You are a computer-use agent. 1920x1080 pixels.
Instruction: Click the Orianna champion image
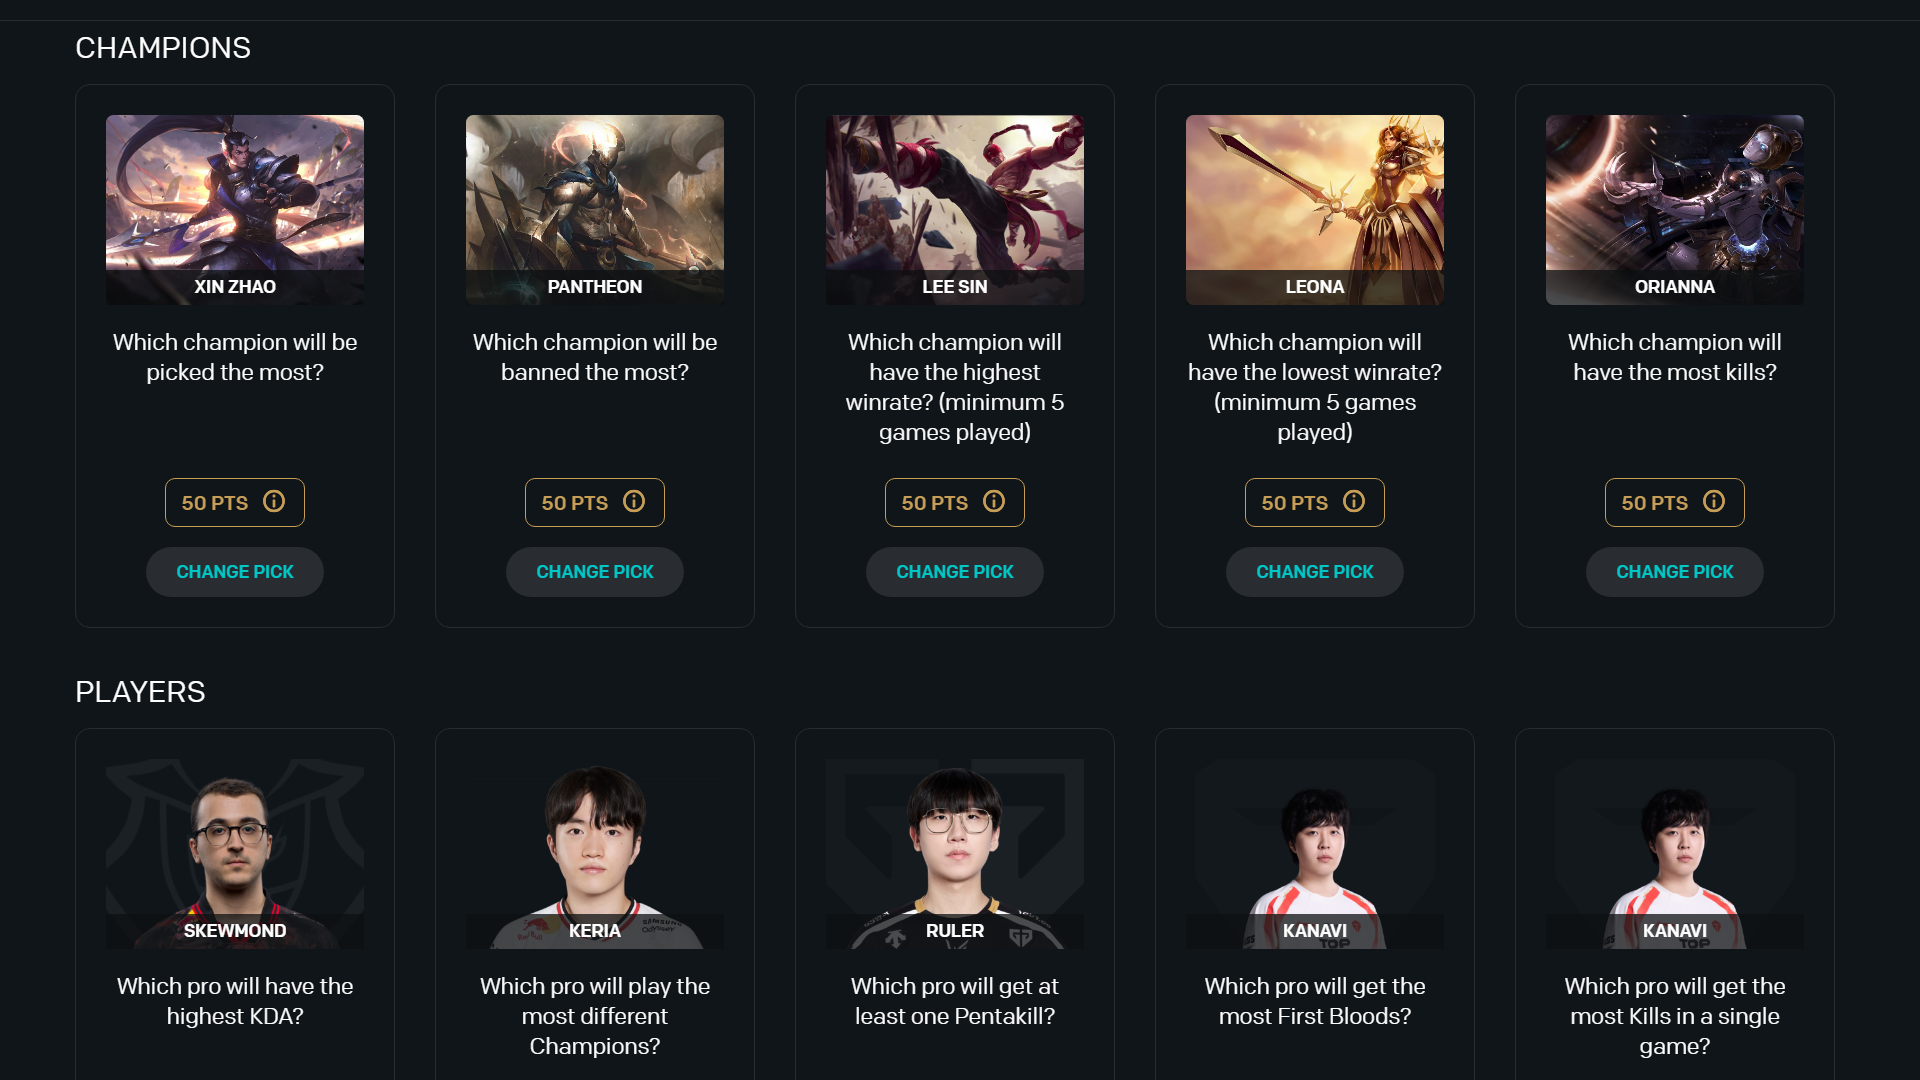pyautogui.click(x=1675, y=210)
